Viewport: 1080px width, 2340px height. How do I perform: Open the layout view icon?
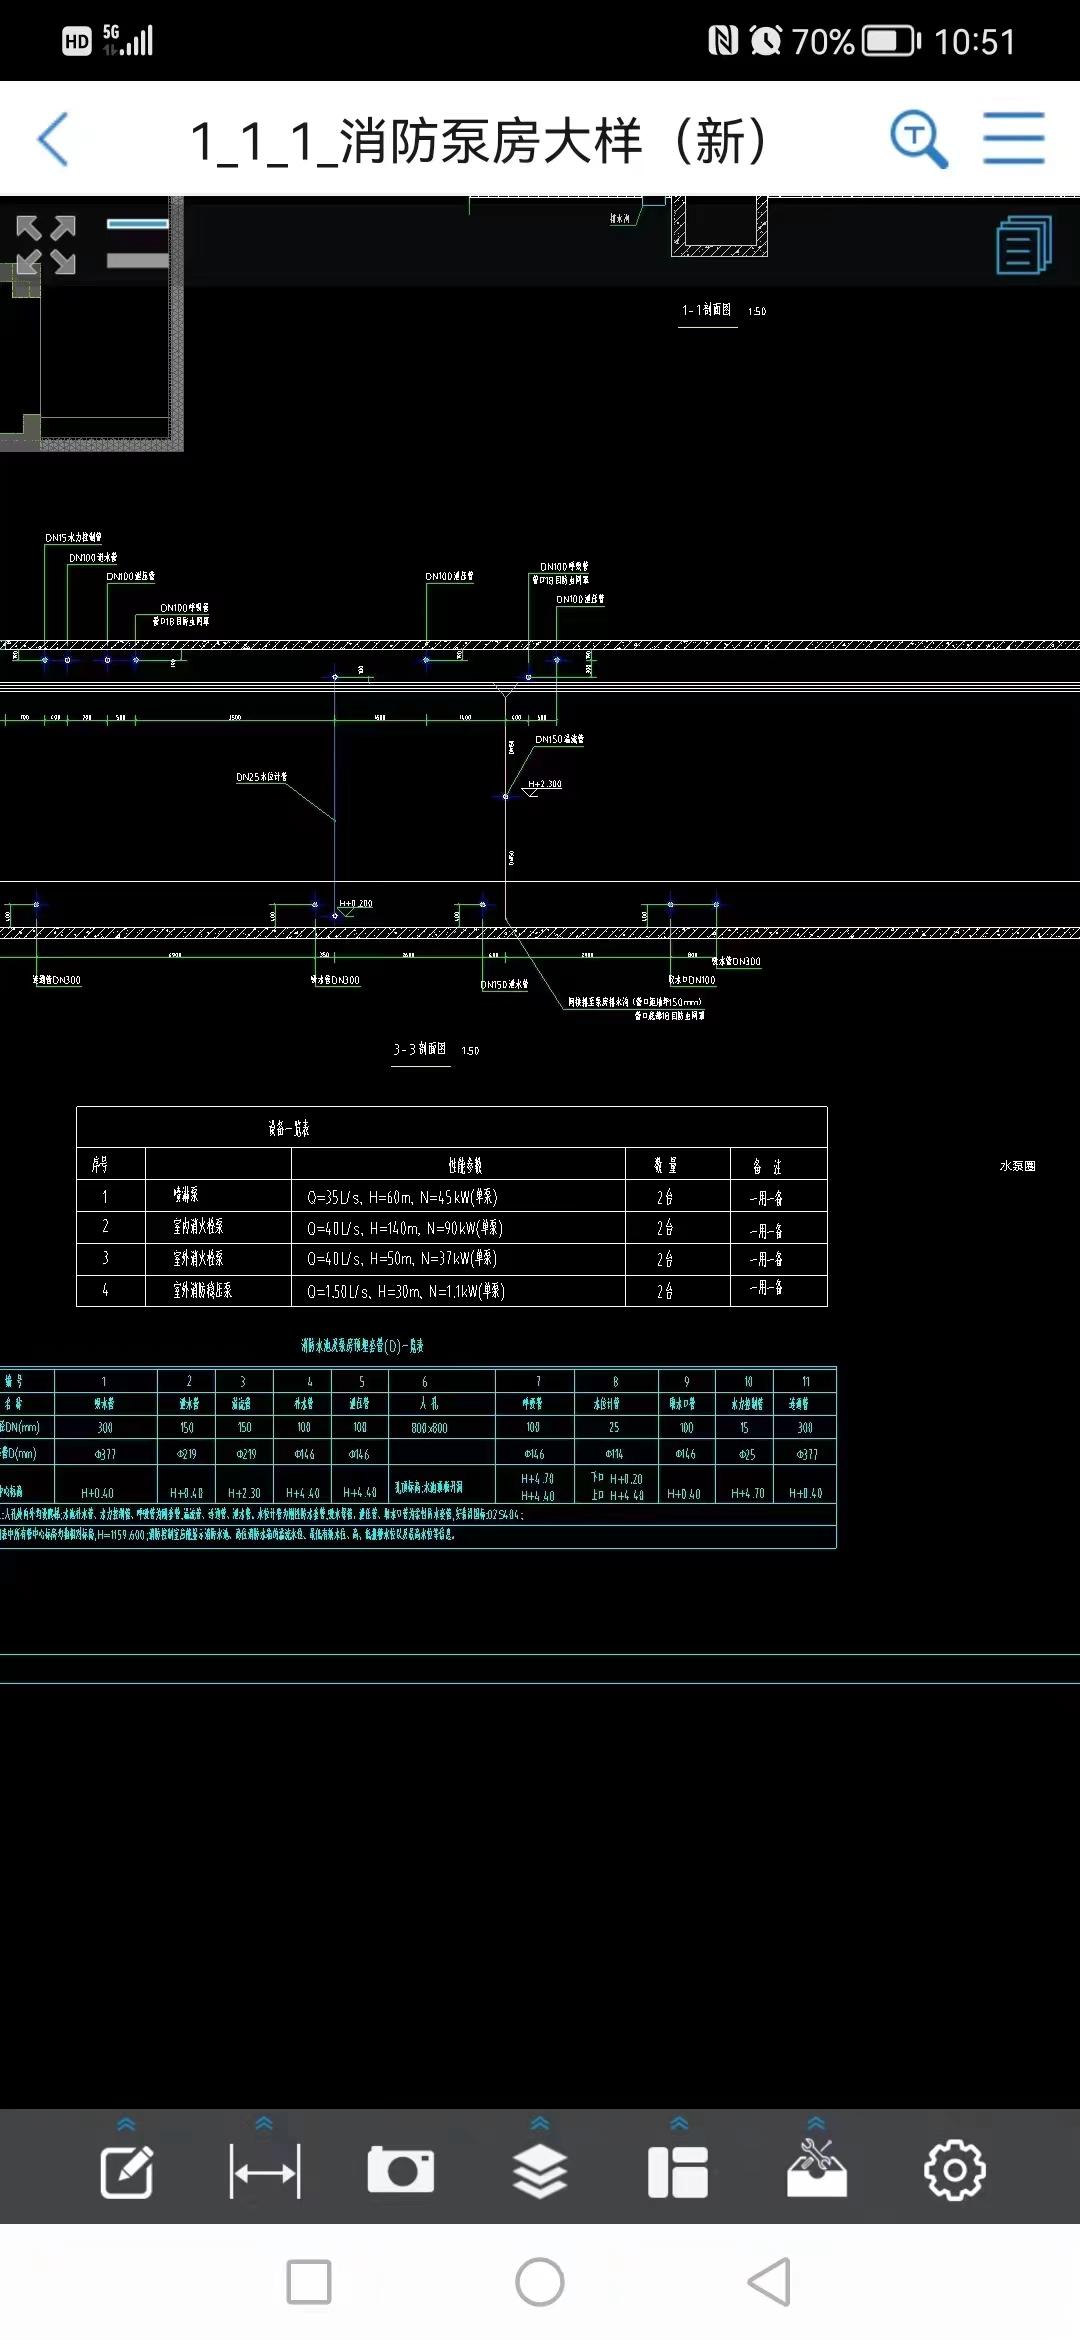678,2172
